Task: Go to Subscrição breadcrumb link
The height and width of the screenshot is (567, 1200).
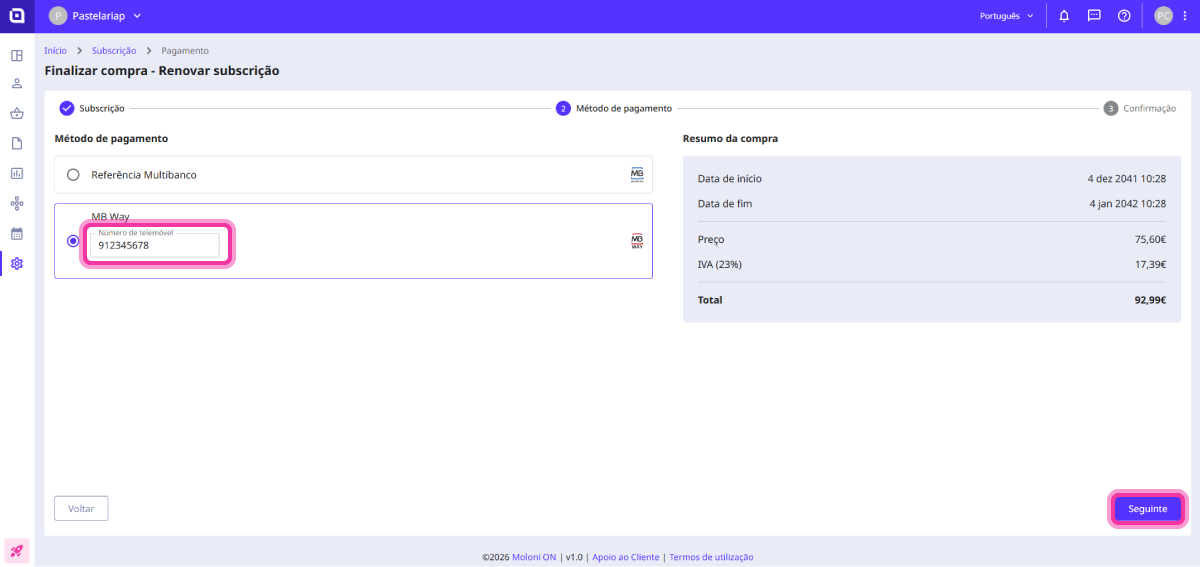Action: tap(113, 50)
